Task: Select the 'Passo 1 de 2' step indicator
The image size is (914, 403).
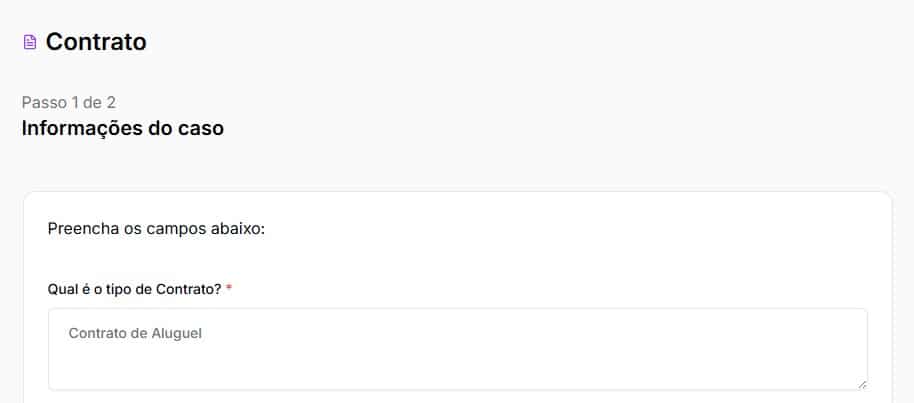Action: 75,102
